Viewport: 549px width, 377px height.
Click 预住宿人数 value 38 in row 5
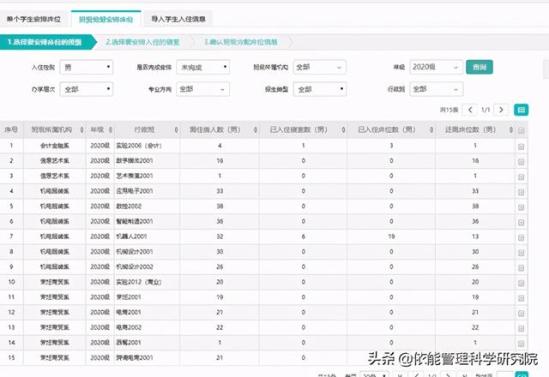click(x=220, y=206)
